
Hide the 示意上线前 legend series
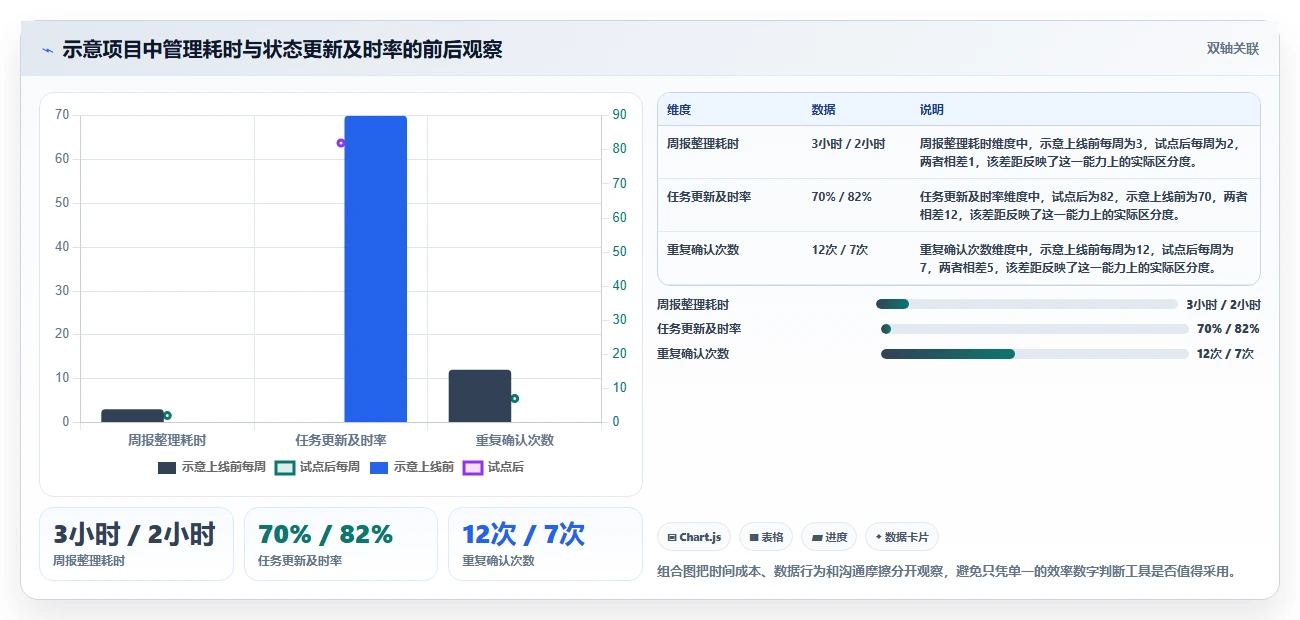coord(412,467)
